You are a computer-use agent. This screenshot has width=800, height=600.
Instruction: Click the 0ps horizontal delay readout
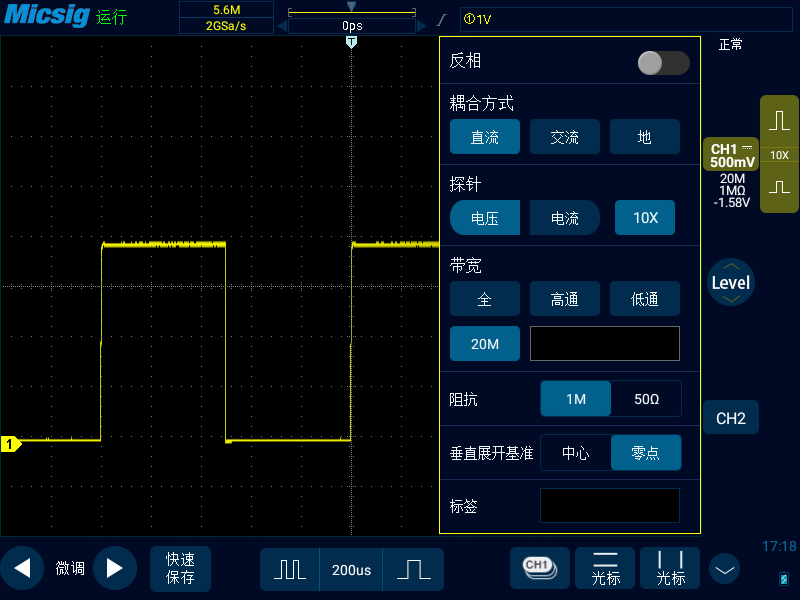[352, 26]
